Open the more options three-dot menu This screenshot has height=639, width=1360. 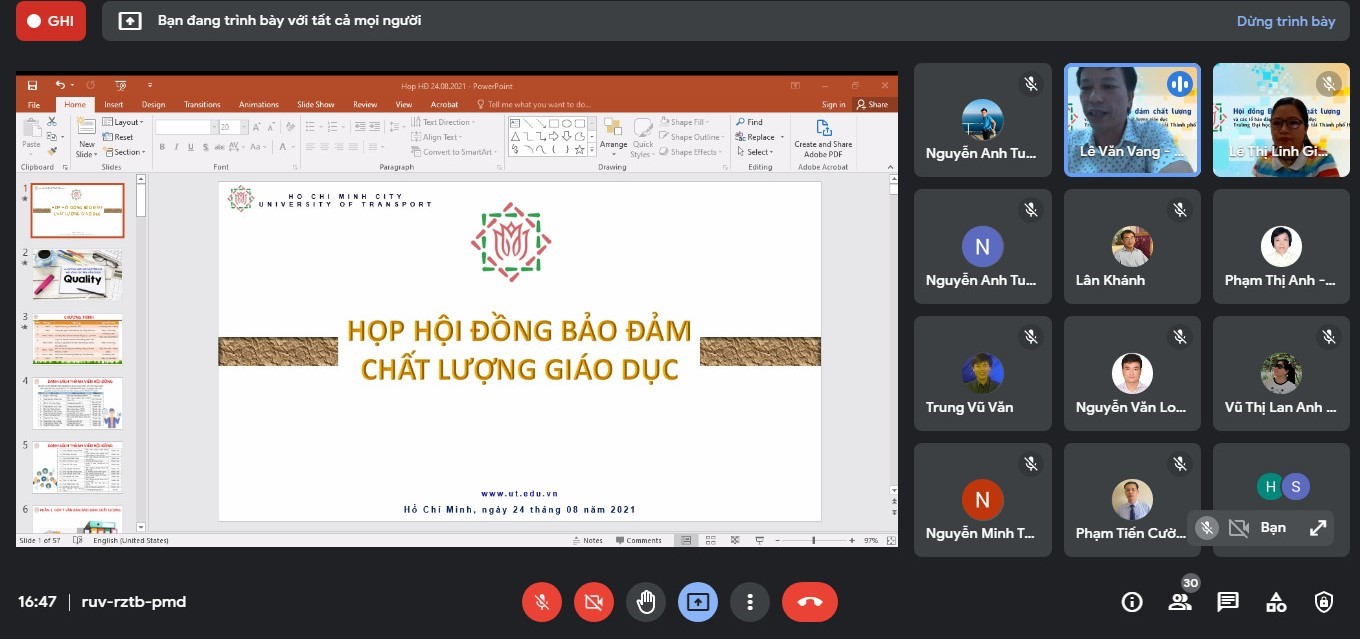(x=749, y=602)
